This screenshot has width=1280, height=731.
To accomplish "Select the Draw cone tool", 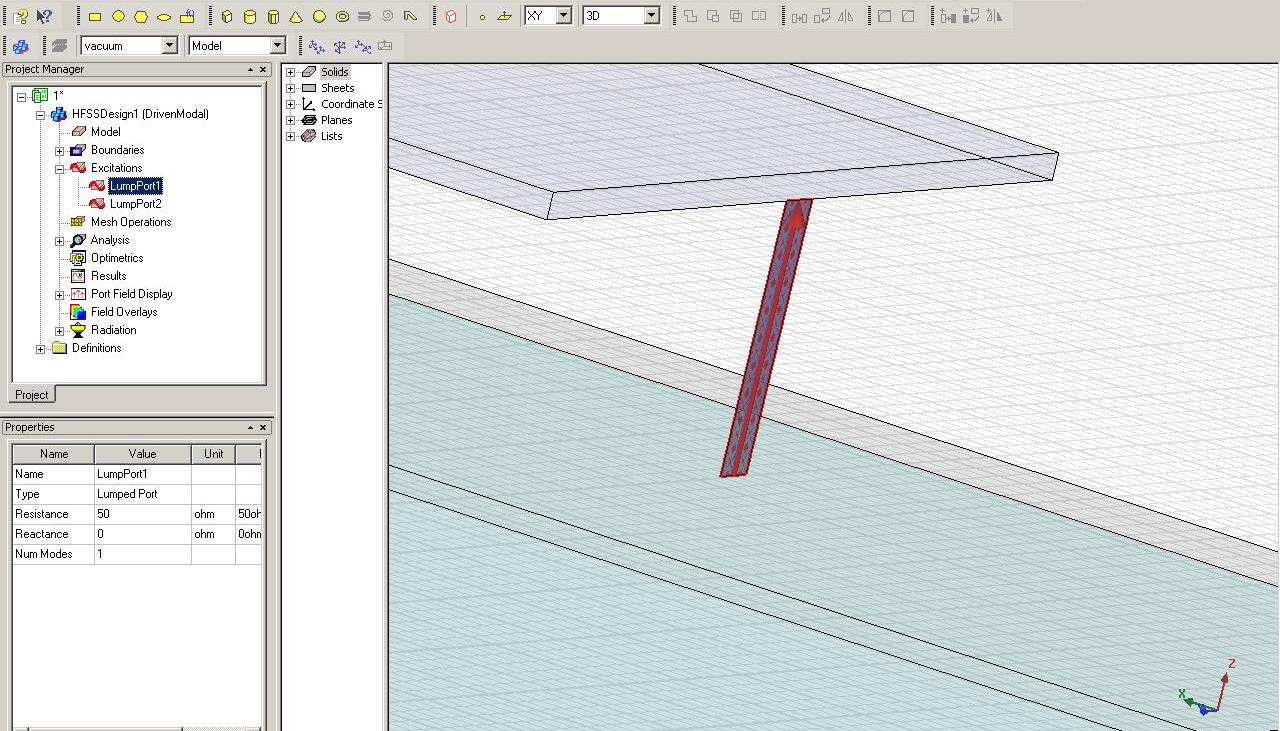I will point(296,16).
